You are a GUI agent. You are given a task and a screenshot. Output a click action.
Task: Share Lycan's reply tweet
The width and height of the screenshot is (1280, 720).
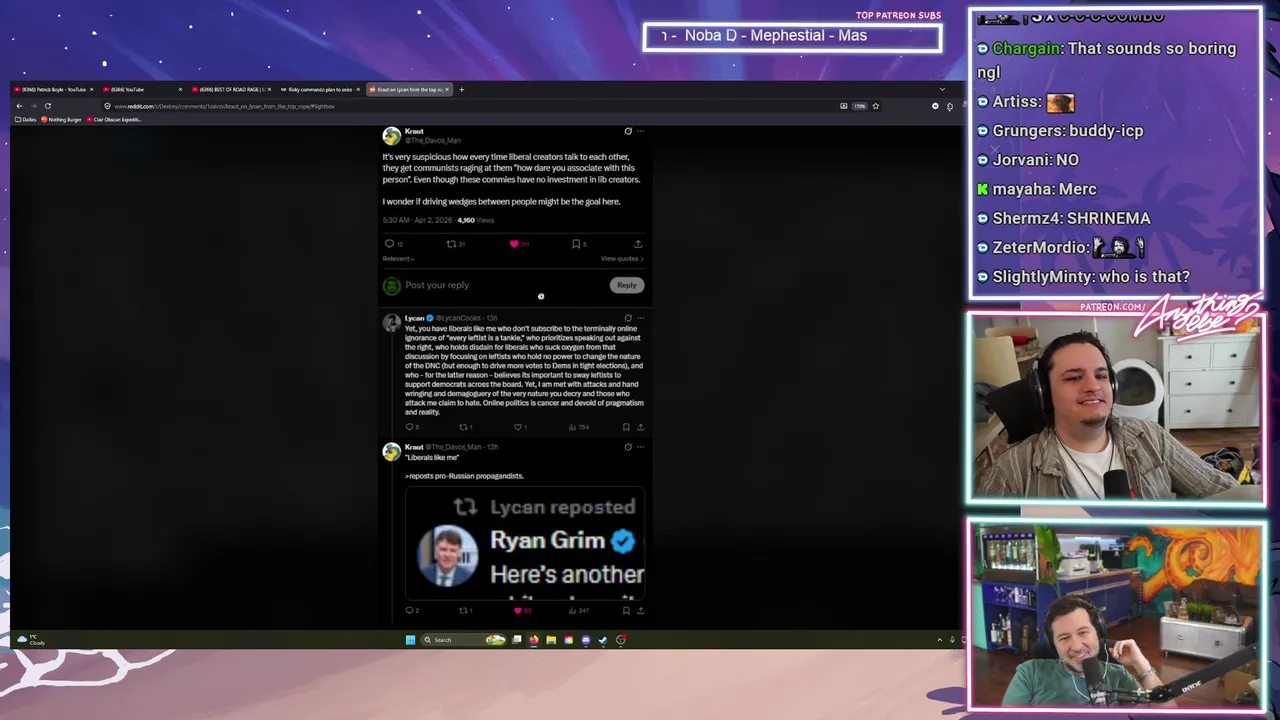(641, 427)
